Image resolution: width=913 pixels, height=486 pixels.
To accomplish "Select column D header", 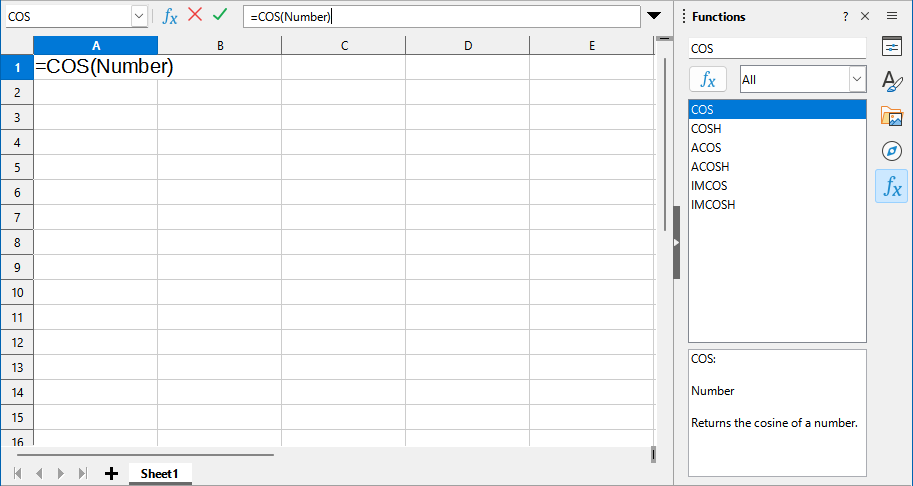I will pyautogui.click(x=468, y=45).
